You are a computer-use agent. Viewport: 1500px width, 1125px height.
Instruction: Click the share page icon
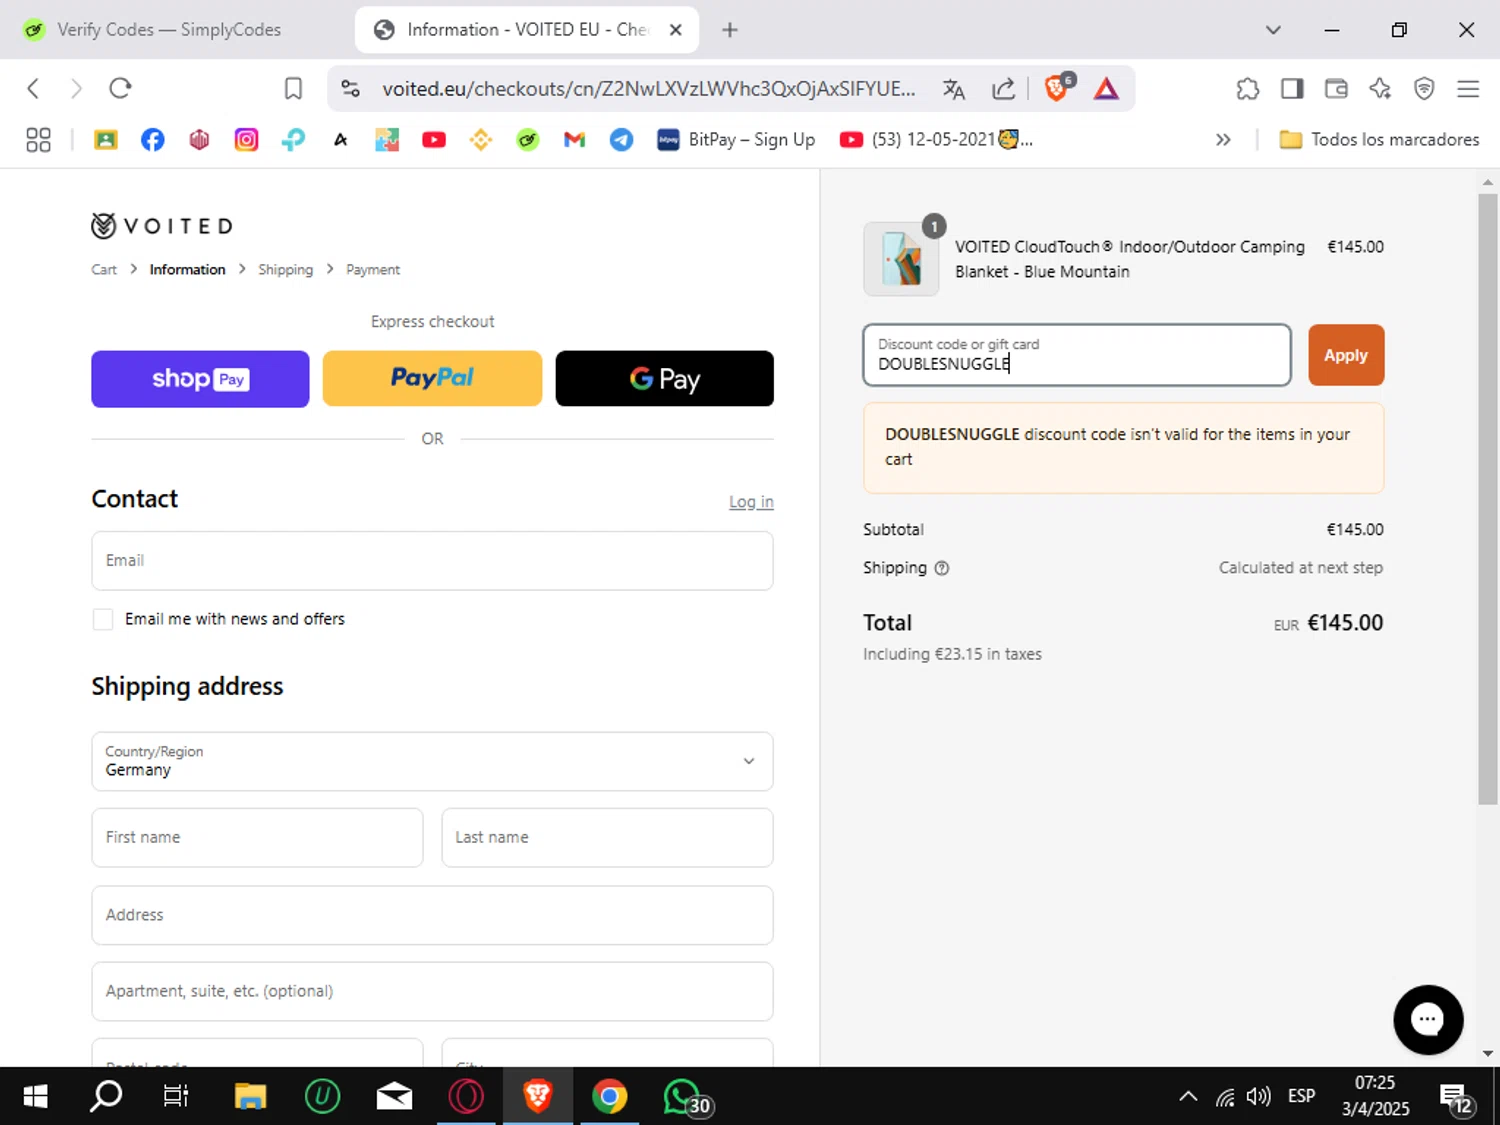pos(1003,89)
